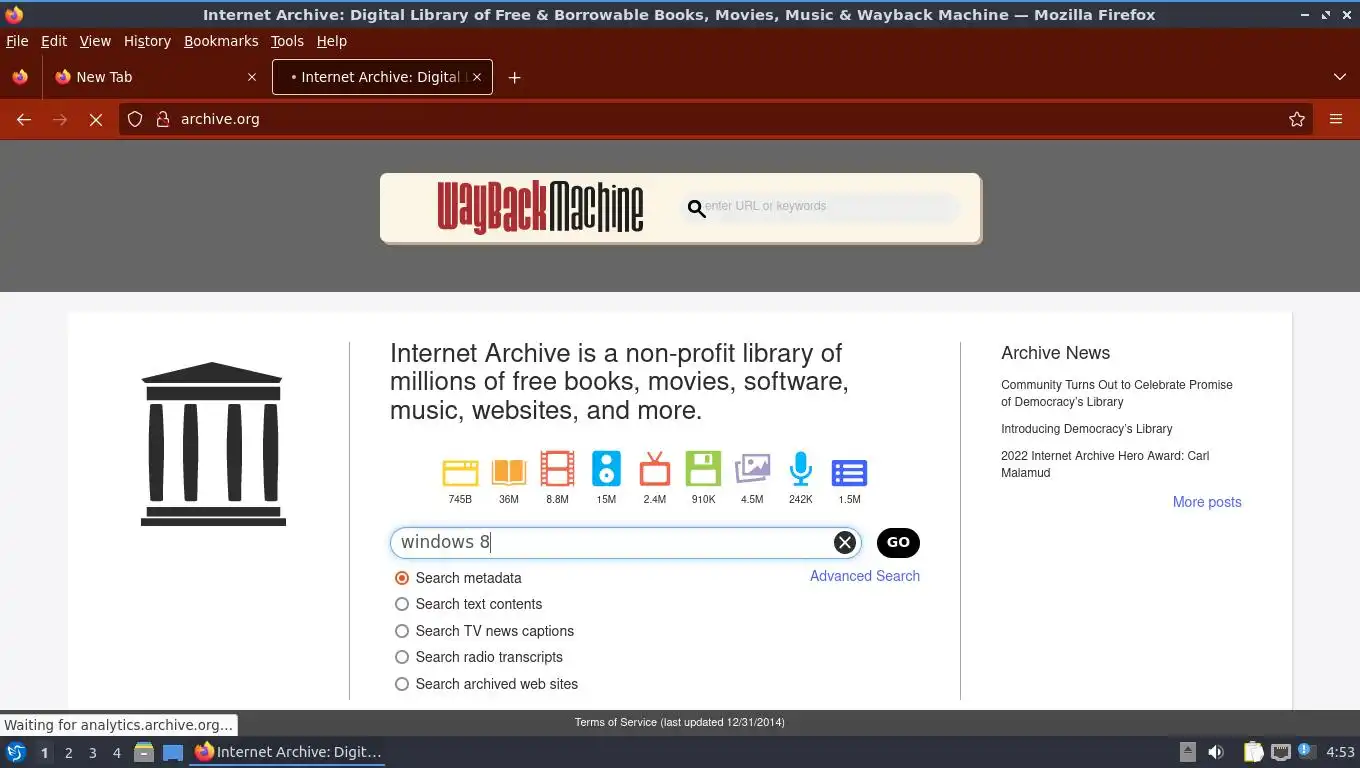
Task: Open the software floppy disk icon (910K)
Action: [703, 469]
